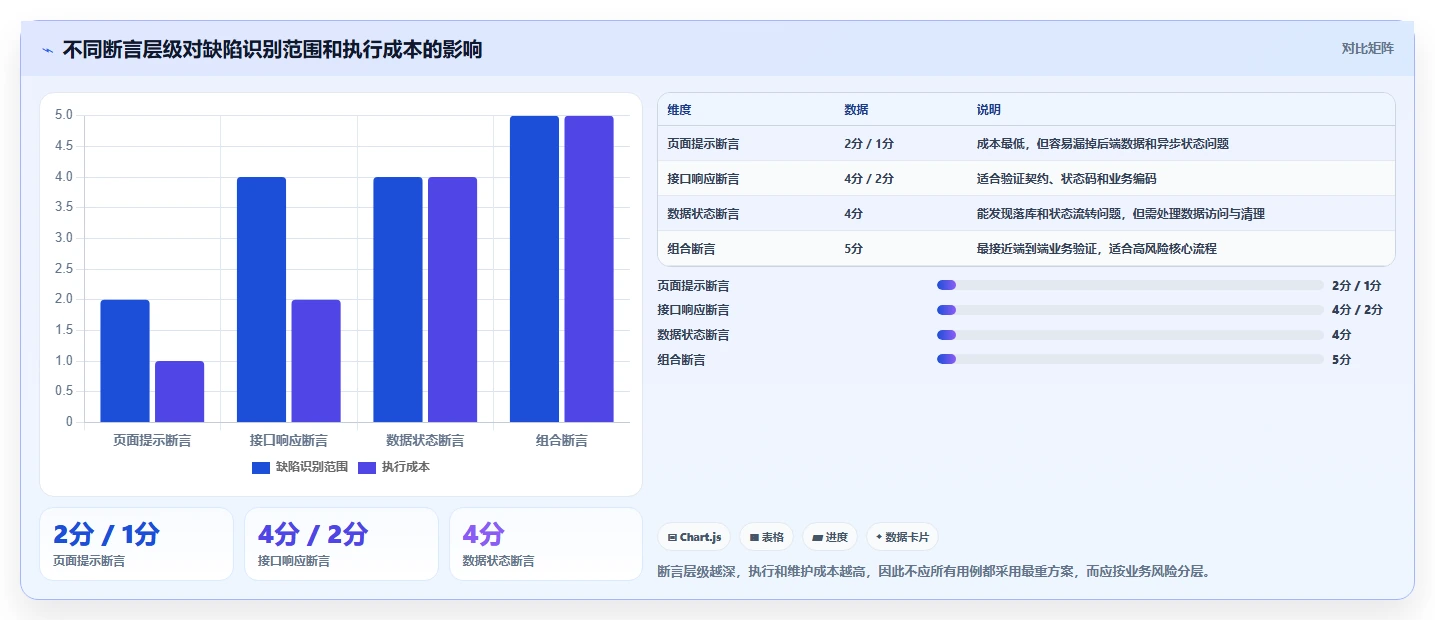The image size is (1435, 620).
Task: Click the chart title 不同断言层级对缺陷识别范围和执行成本的影响
Action: tap(272, 49)
